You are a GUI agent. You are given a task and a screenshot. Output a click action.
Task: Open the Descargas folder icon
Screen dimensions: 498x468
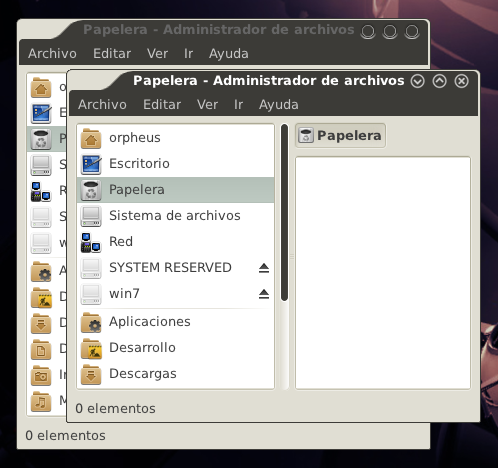click(91, 374)
